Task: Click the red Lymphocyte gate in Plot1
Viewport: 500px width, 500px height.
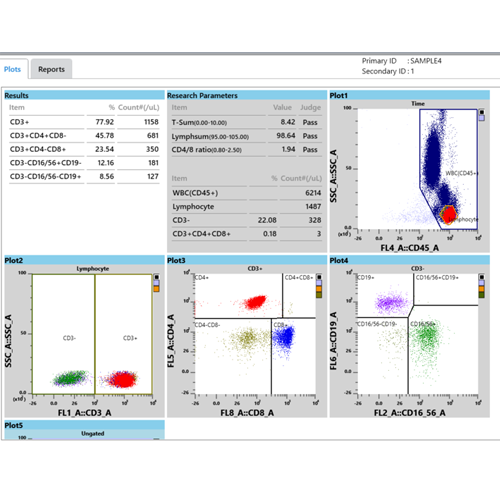Action: coord(448,214)
